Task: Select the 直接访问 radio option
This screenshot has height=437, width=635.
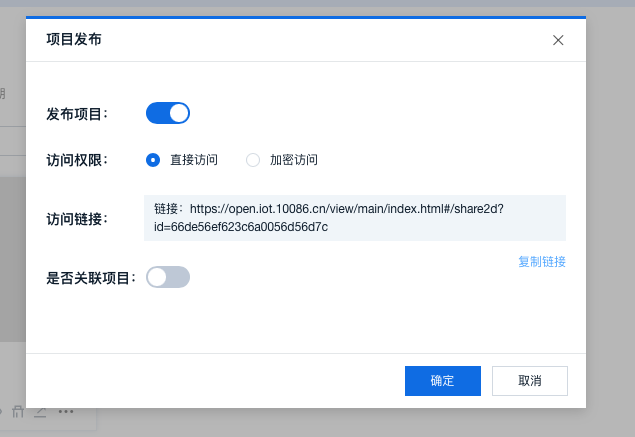Action: click(x=153, y=160)
